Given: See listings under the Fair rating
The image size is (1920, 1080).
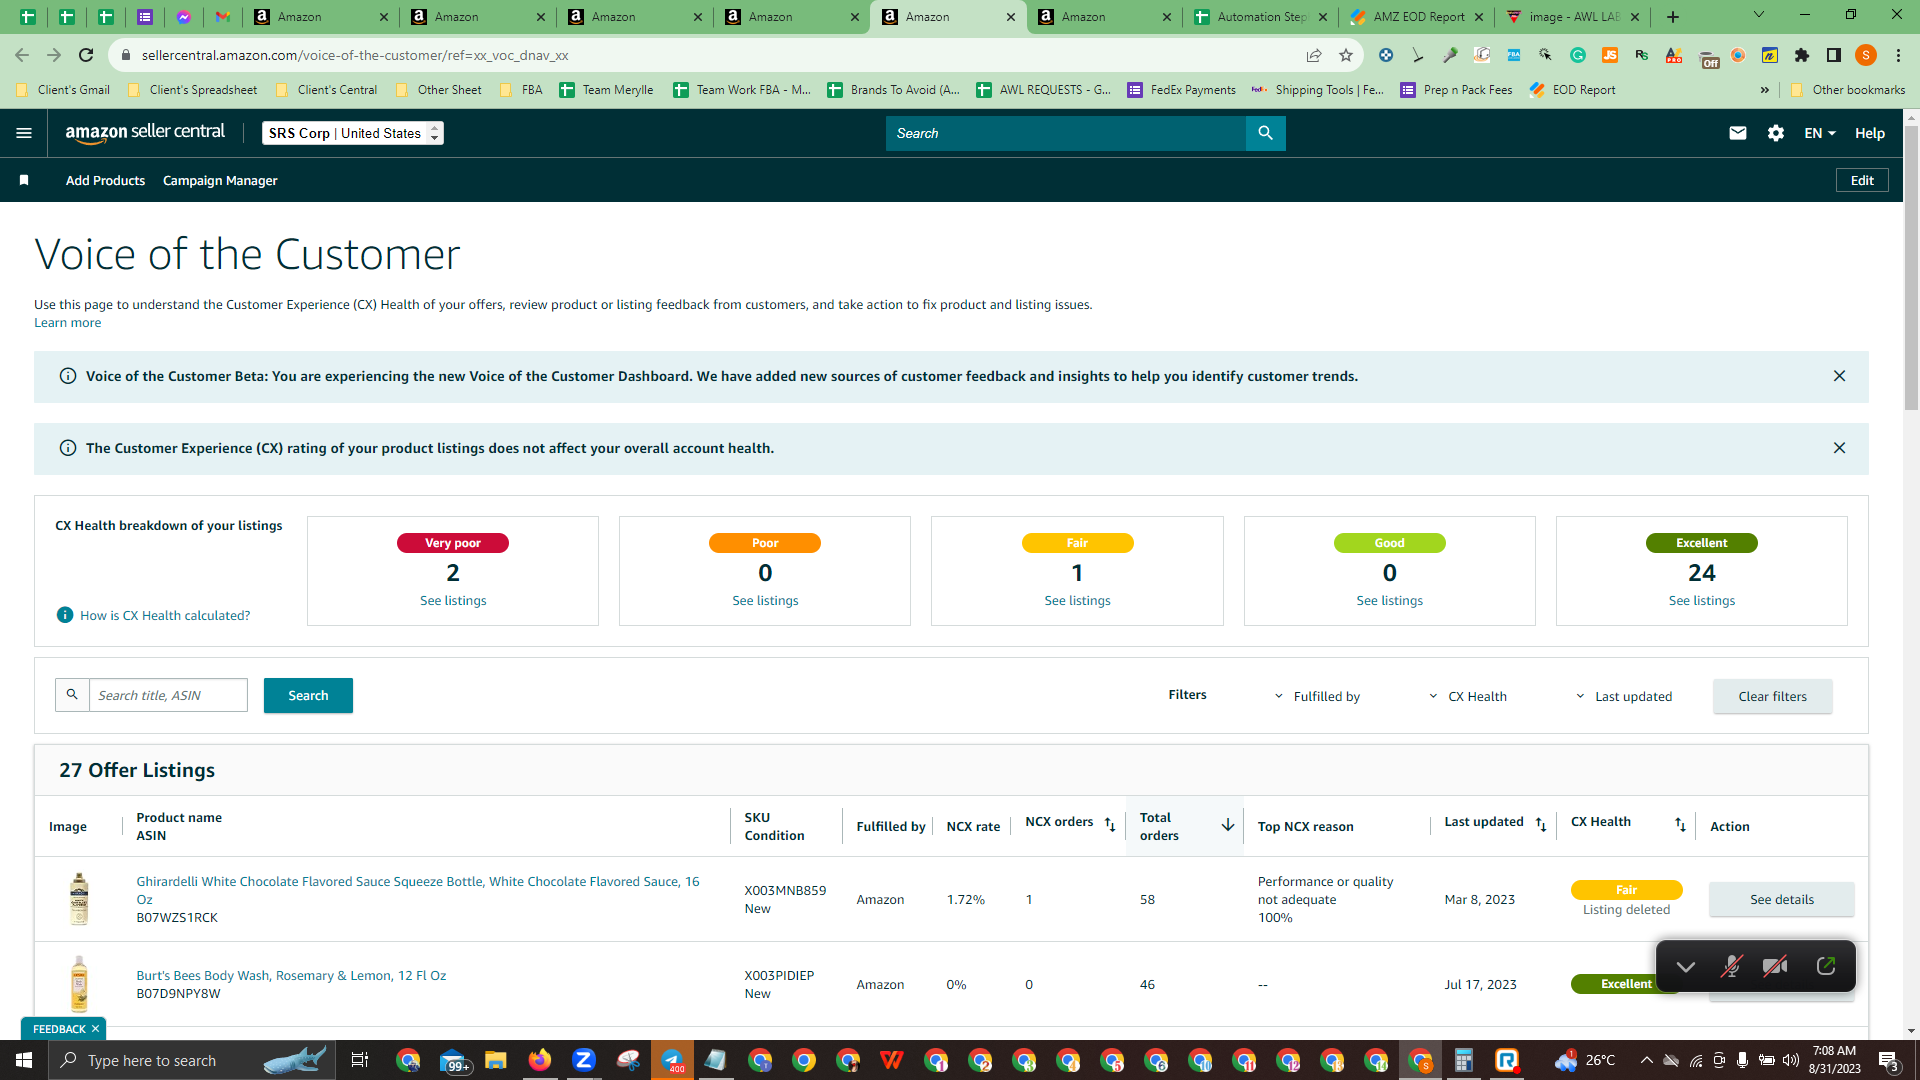Looking at the screenshot, I should 1077,601.
